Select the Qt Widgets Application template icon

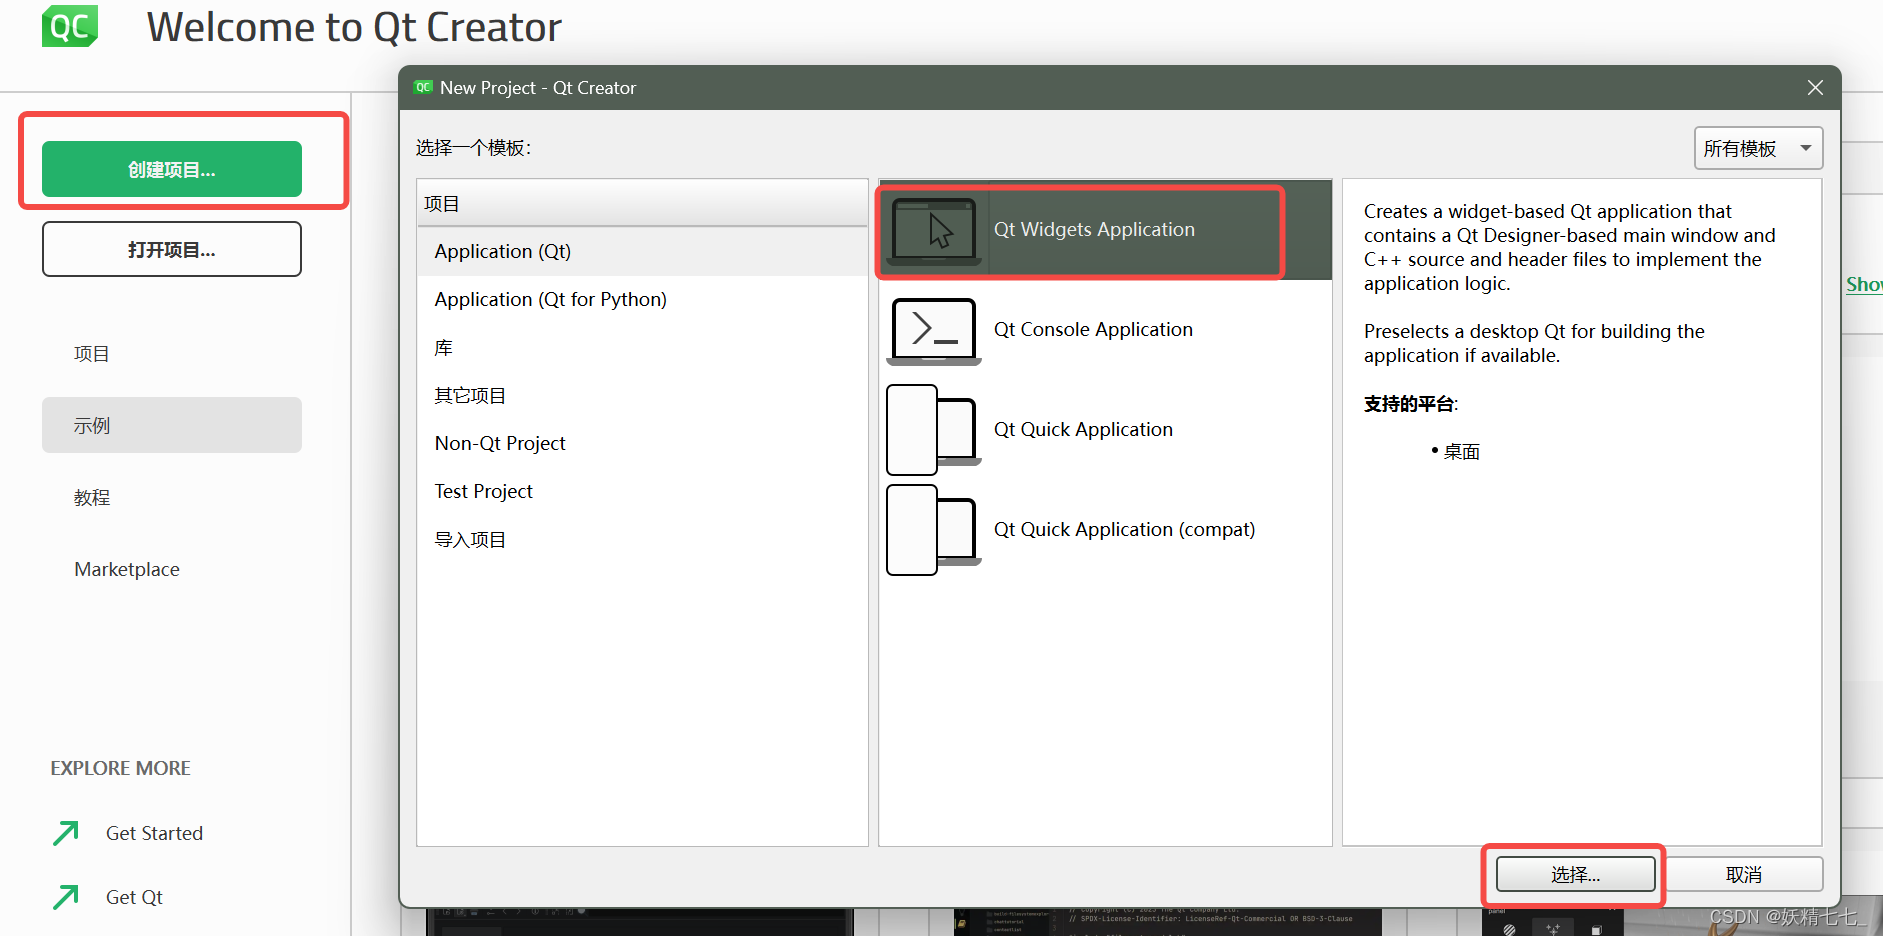[x=933, y=230]
